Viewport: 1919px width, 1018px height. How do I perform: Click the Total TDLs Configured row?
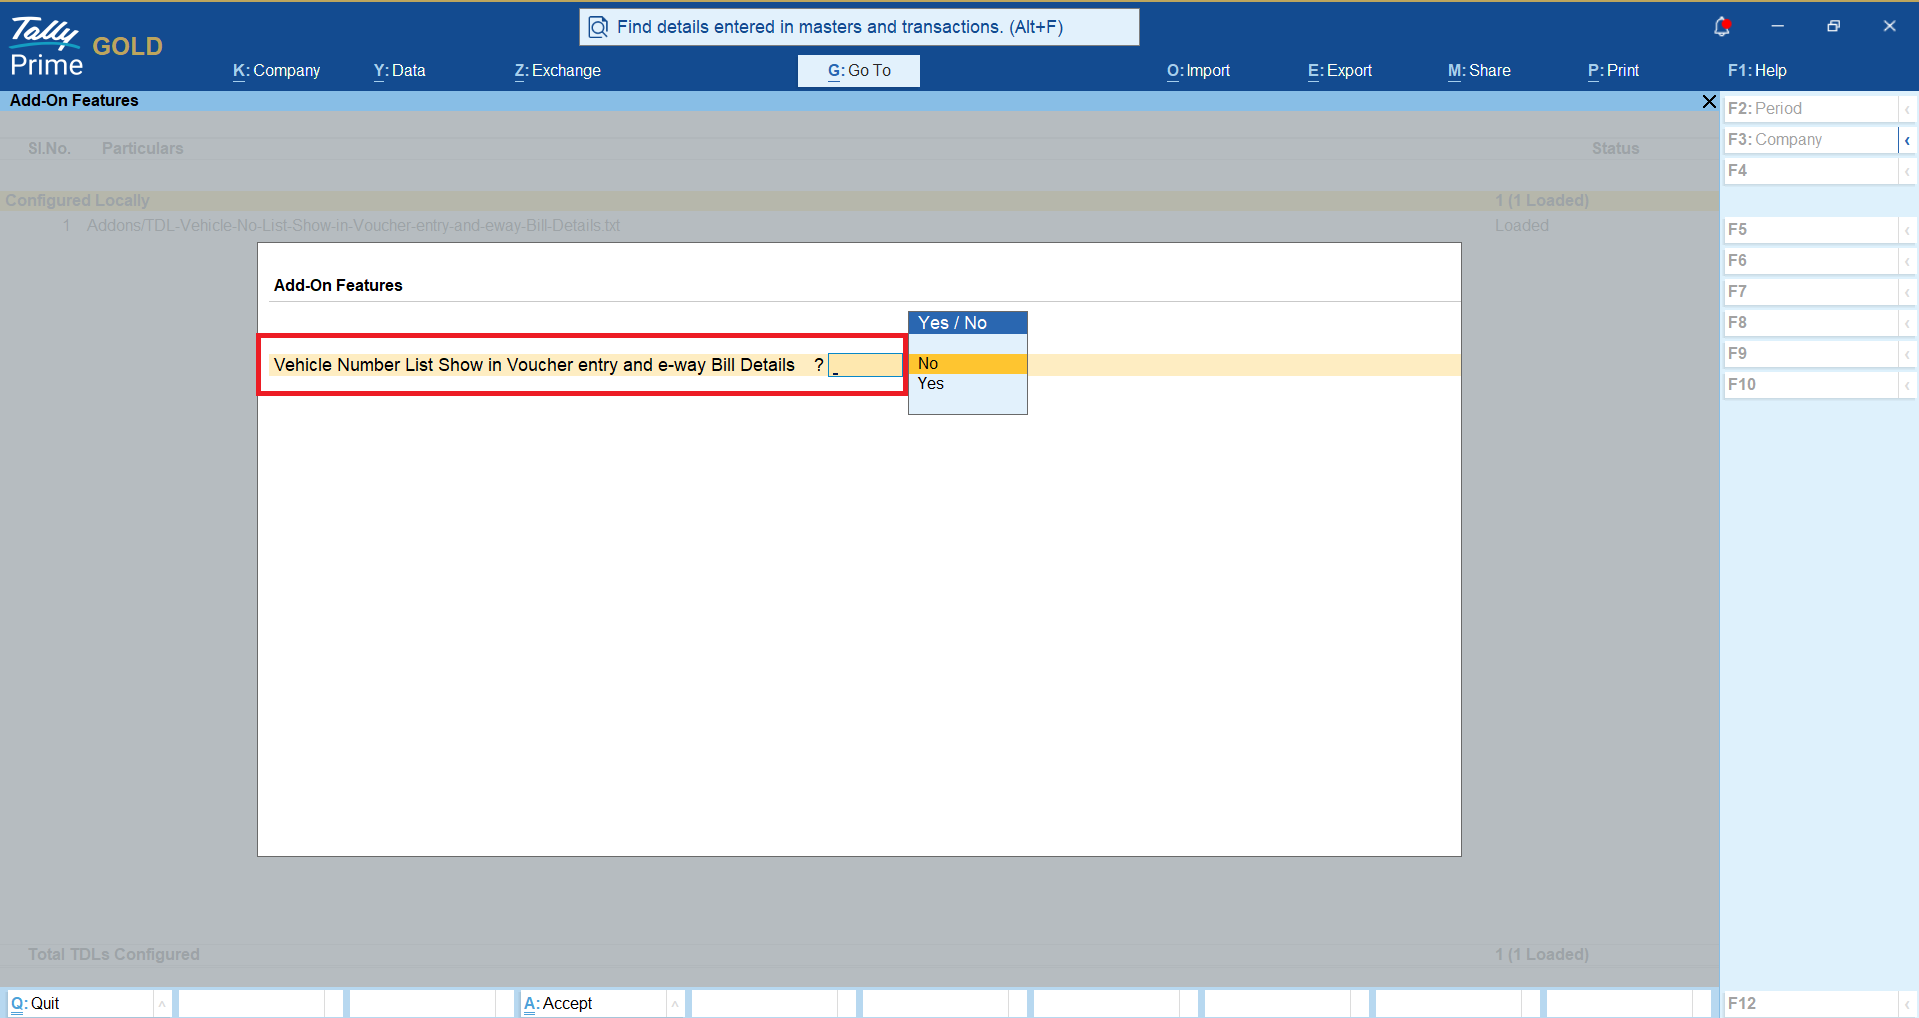(x=859, y=954)
